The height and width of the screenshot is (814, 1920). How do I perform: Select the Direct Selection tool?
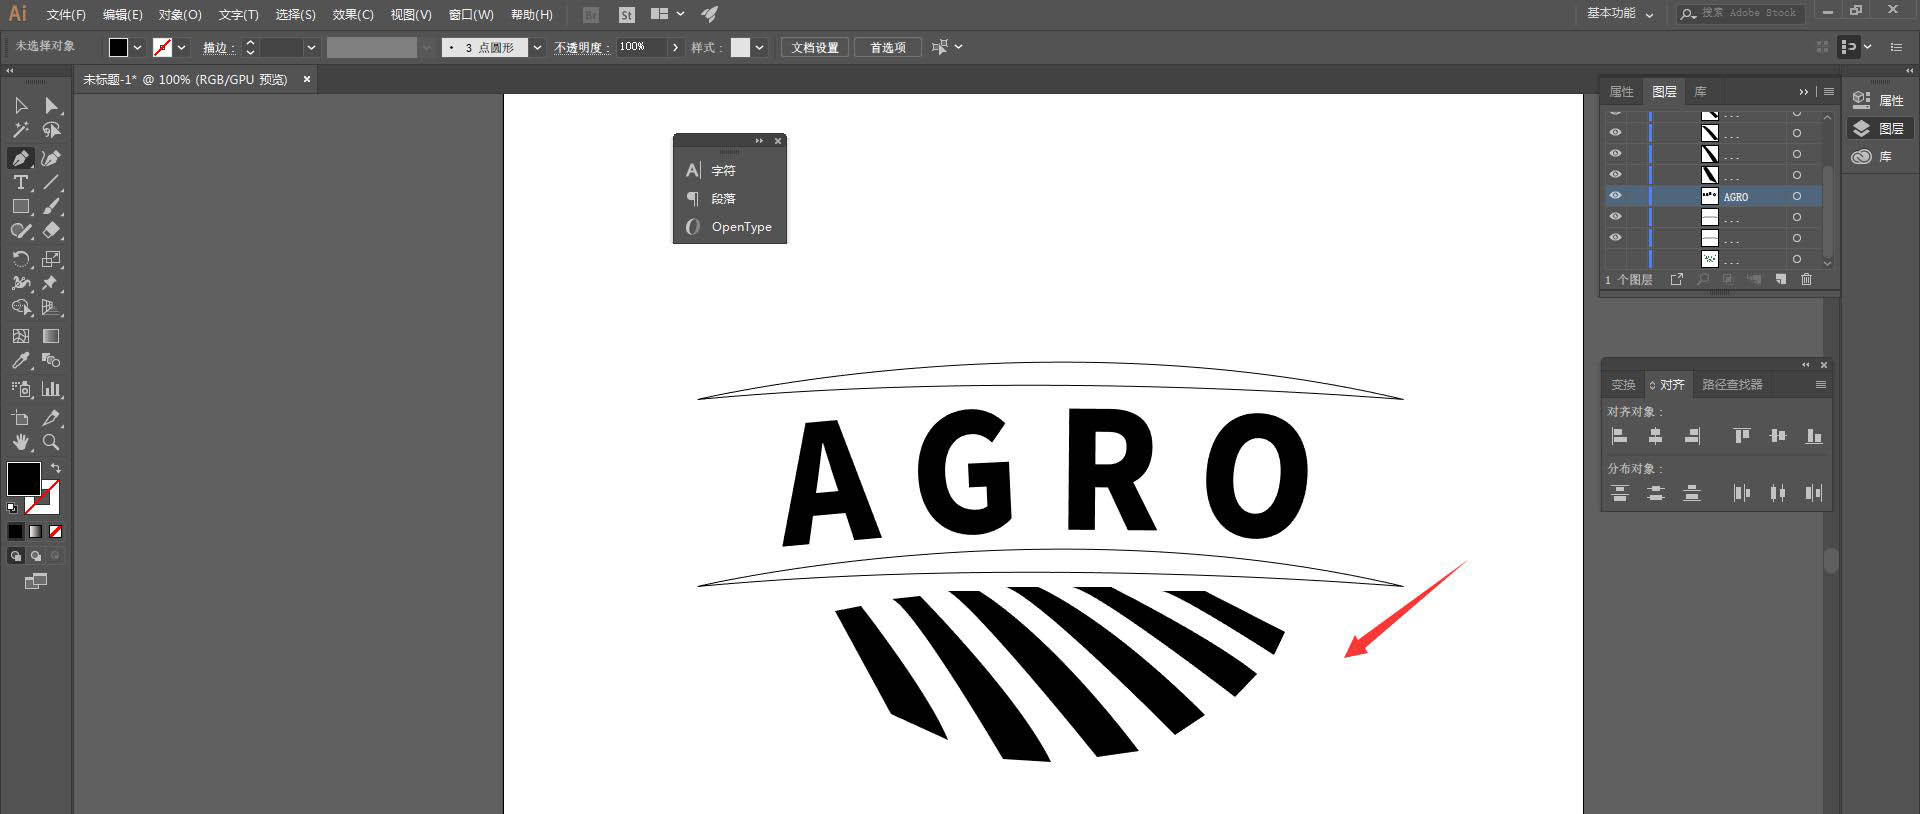tap(51, 105)
